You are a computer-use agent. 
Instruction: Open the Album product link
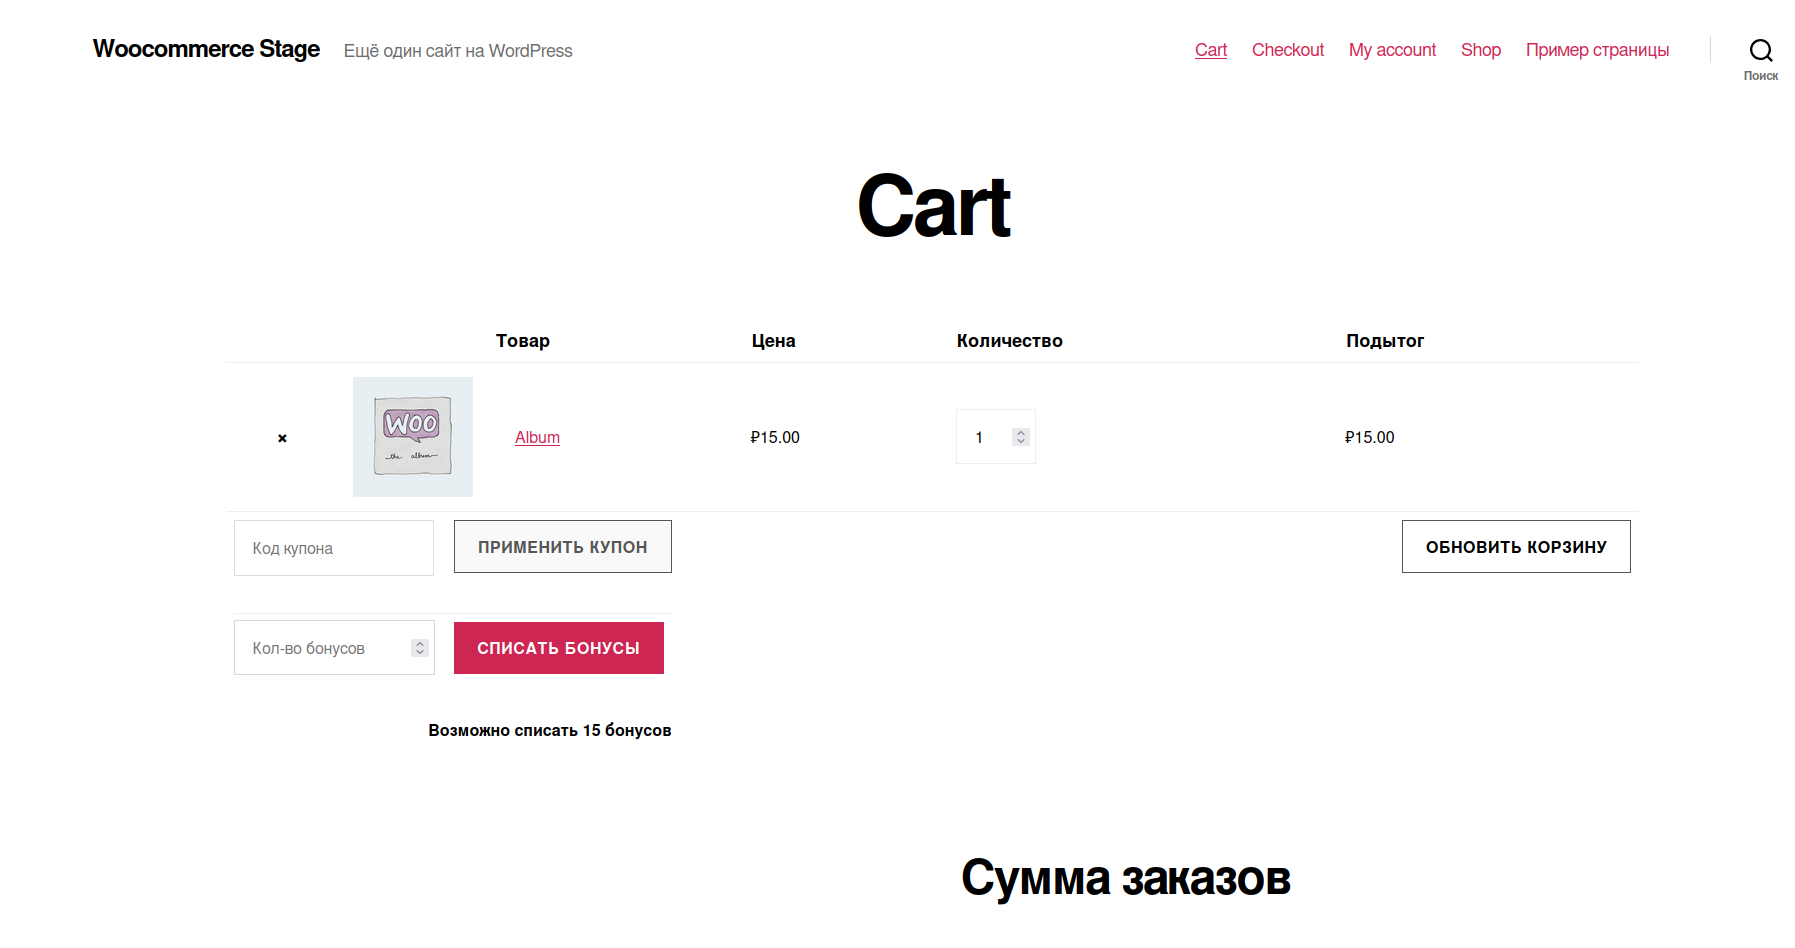[537, 437]
